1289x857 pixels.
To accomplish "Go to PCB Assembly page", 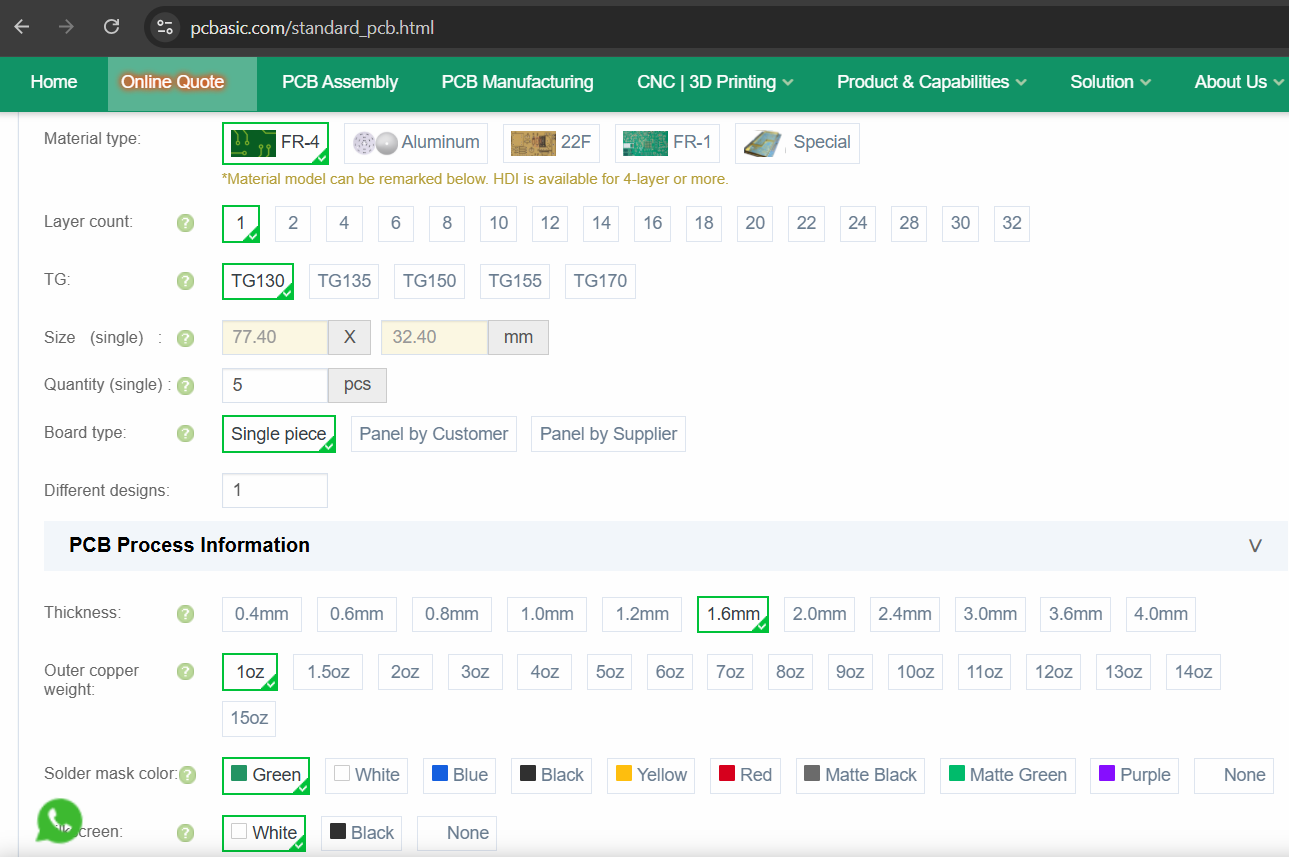I will 340,82.
